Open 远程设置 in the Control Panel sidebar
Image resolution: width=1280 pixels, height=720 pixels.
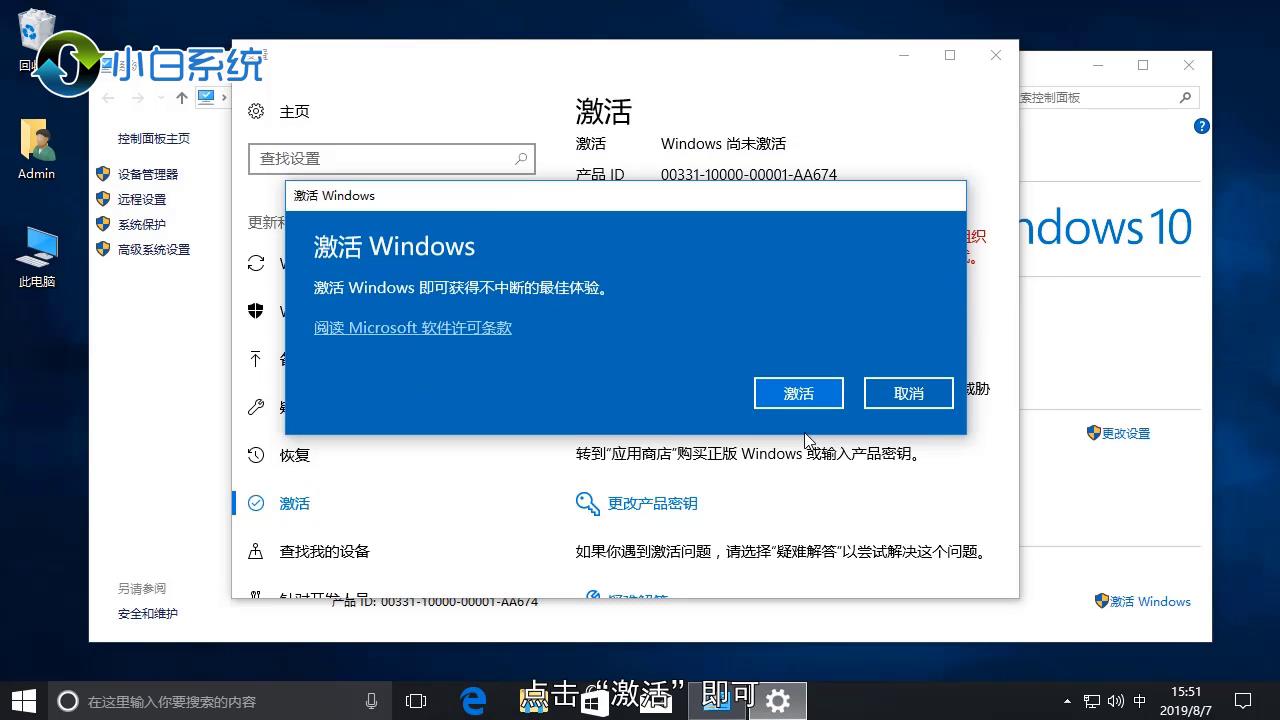[x=142, y=199]
